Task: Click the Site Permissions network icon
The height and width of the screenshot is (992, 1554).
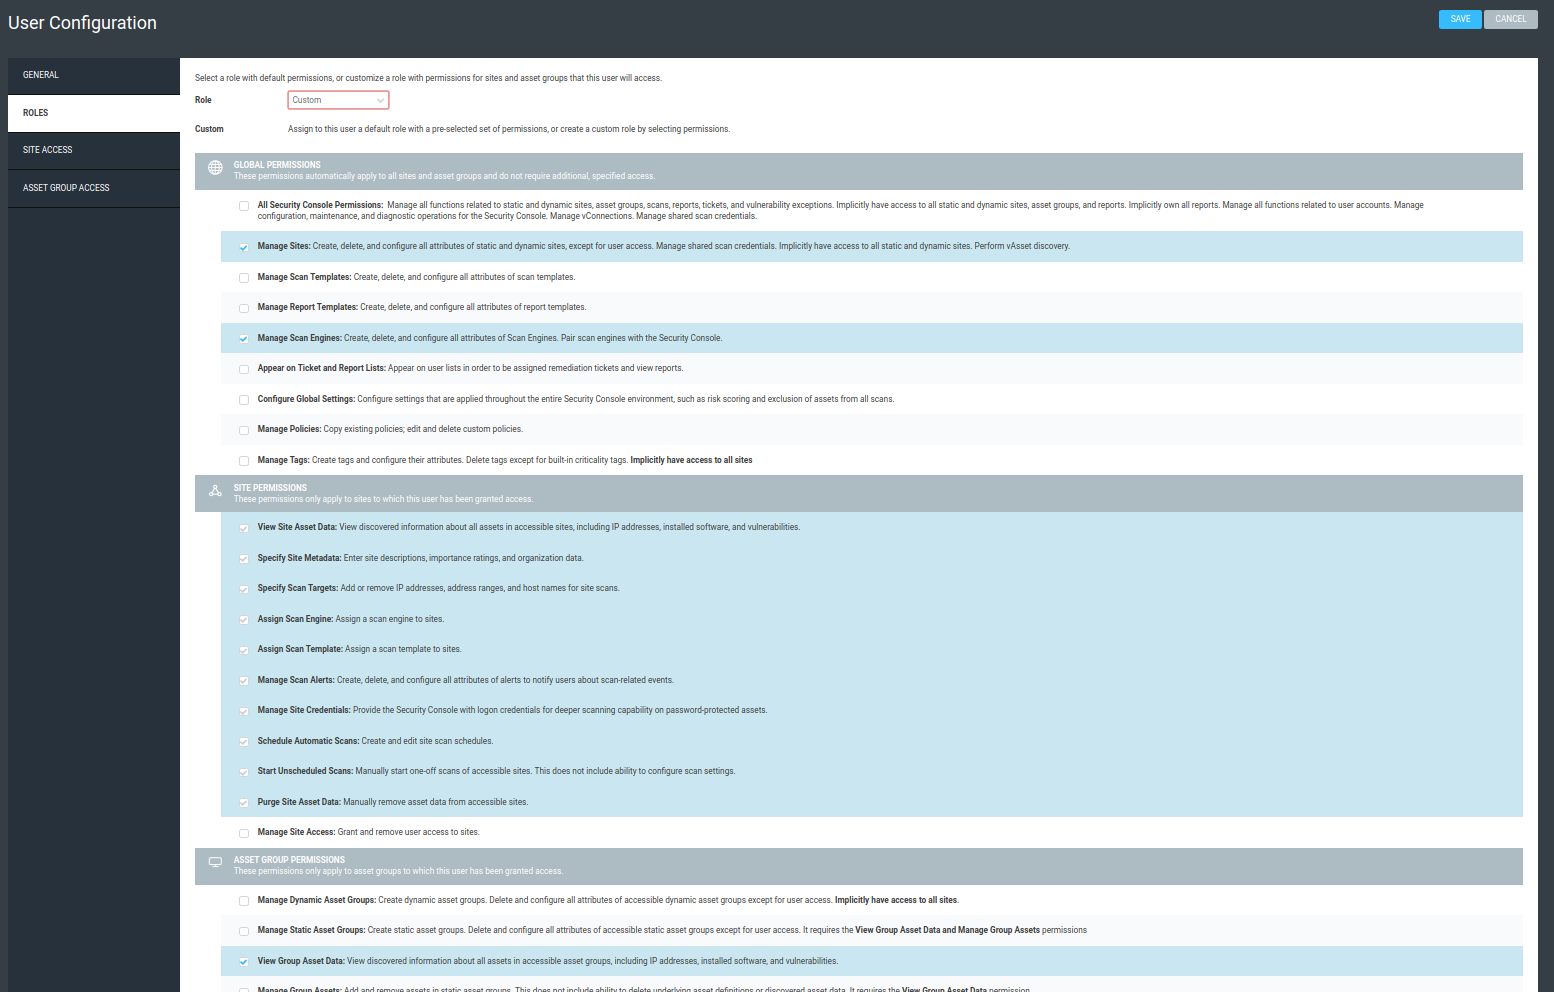Action: point(215,490)
